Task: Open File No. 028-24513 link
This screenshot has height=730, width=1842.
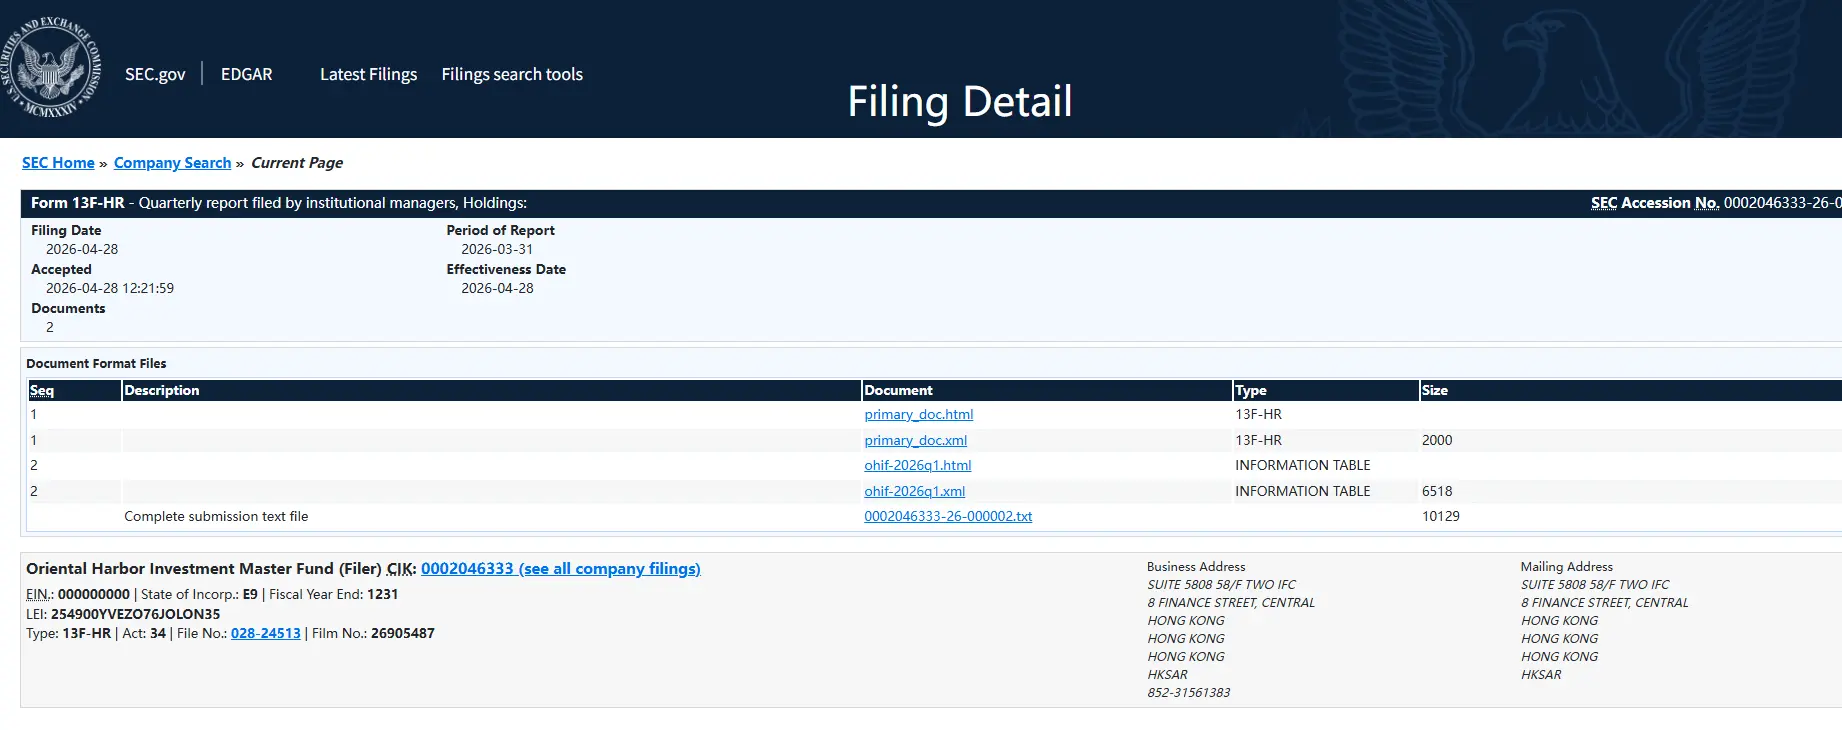Action: click(x=265, y=633)
